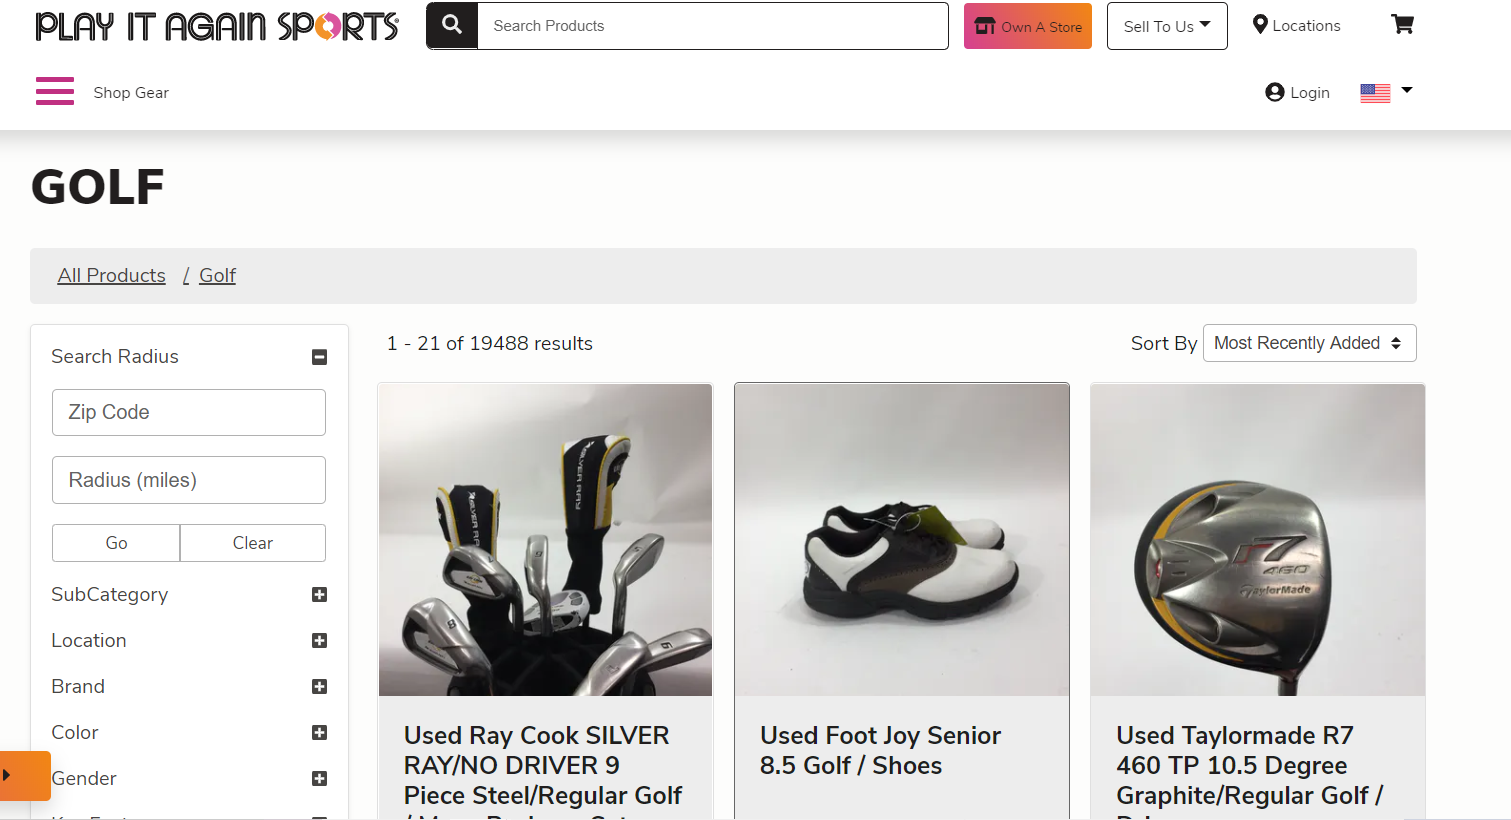This screenshot has width=1511, height=820.
Task: Expand the Location filter
Action: (319, 641)
